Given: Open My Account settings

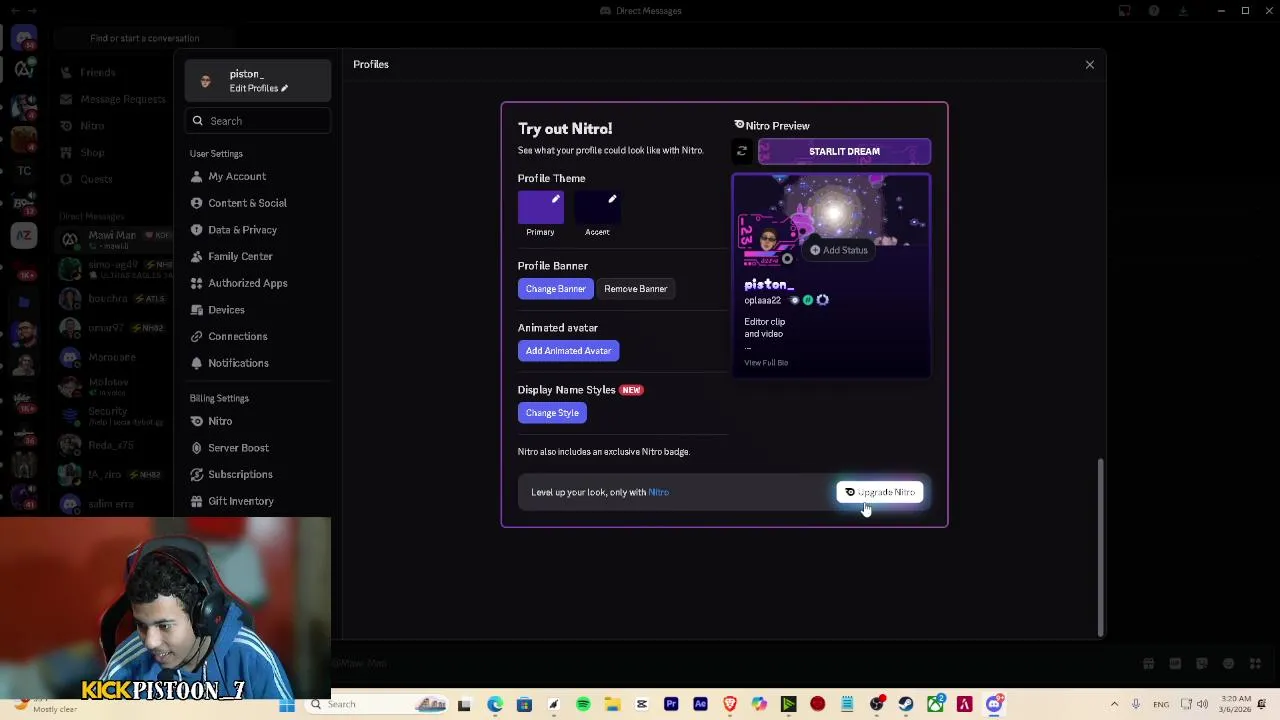Looking at the screenshot, I should click(x=257, y=177).
